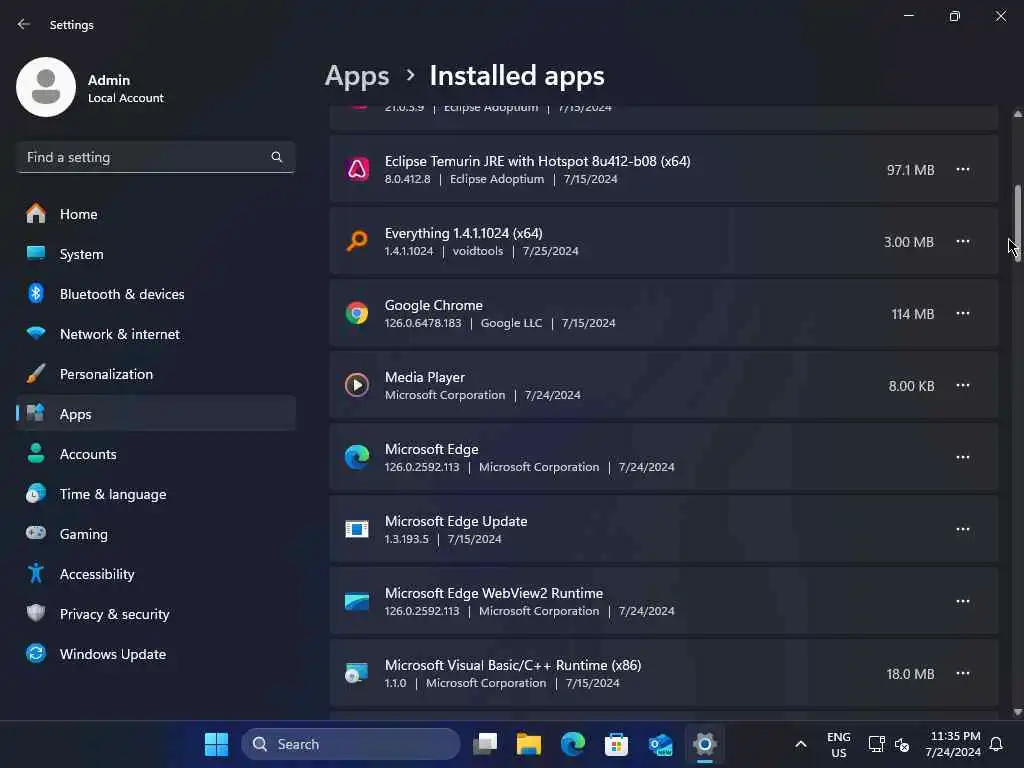Click the muted volume tray icon

click(x=902, y=744)
